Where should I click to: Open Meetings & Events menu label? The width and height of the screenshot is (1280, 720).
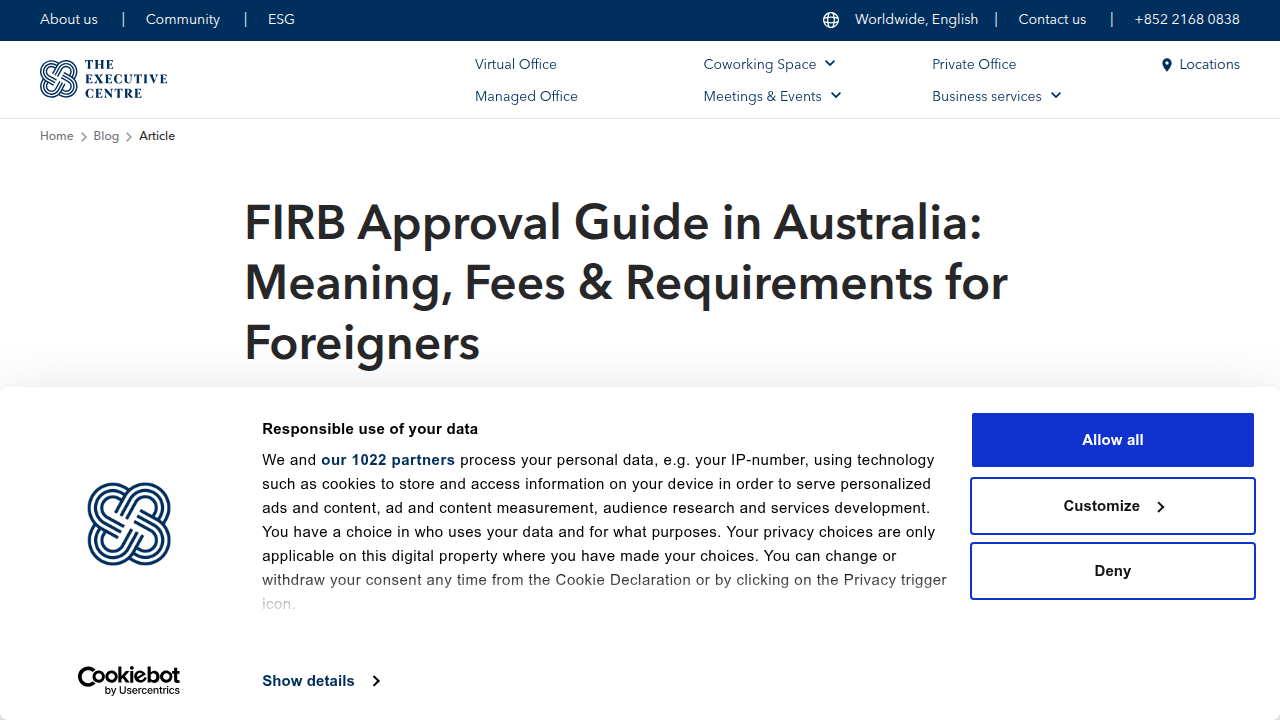point(762,96)
